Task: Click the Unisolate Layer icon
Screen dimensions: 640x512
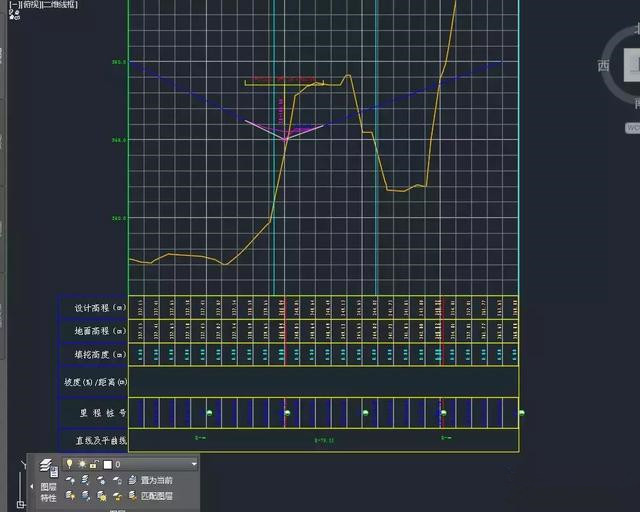Action: (86, 496)
